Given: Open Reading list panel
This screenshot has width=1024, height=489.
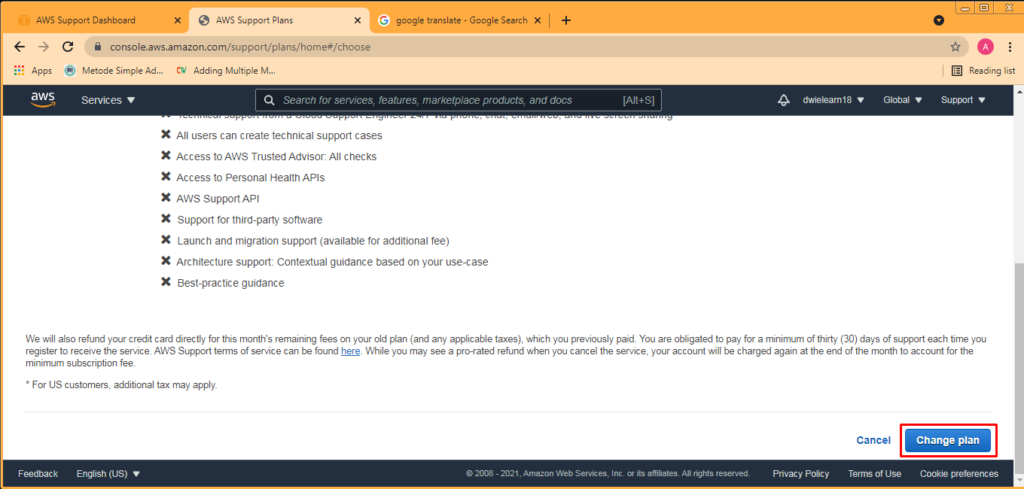Looking at the screenshot, I should [x=984, y=71].
